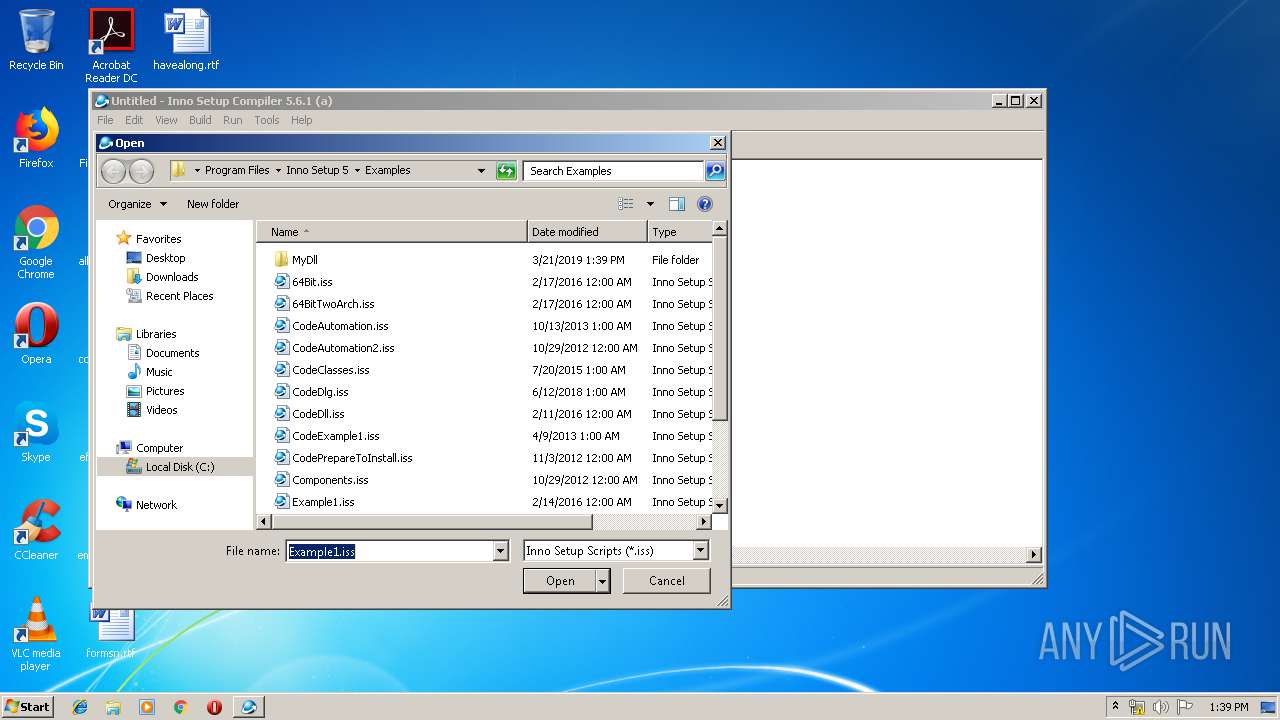Sort by the Name column header
Screen dimensions: 1280x720
(392, 232)
